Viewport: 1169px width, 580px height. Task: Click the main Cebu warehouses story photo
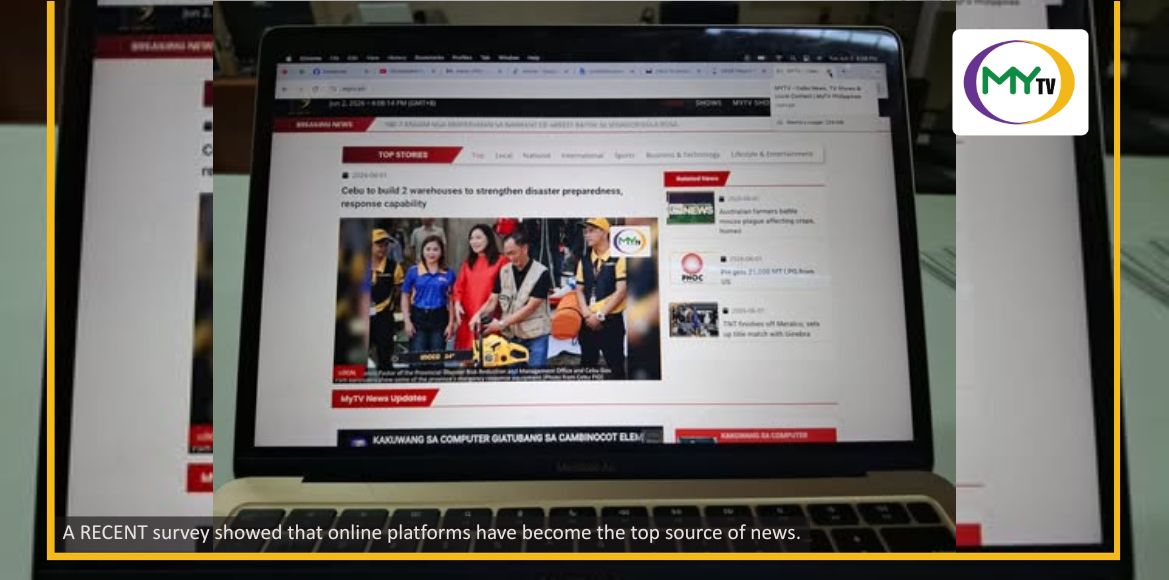pos(497,299)
